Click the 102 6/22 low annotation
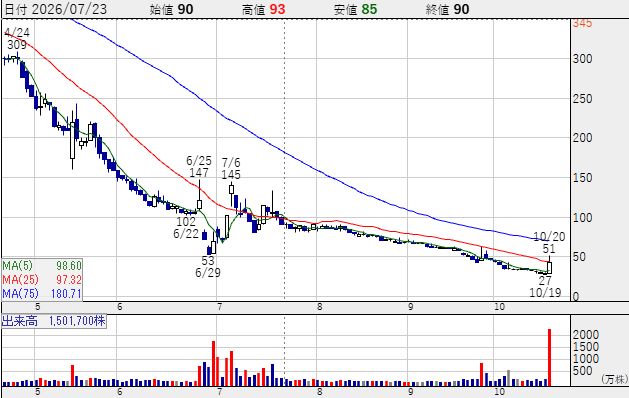This screenshot has width=629, height=398. tap(186, 227)
